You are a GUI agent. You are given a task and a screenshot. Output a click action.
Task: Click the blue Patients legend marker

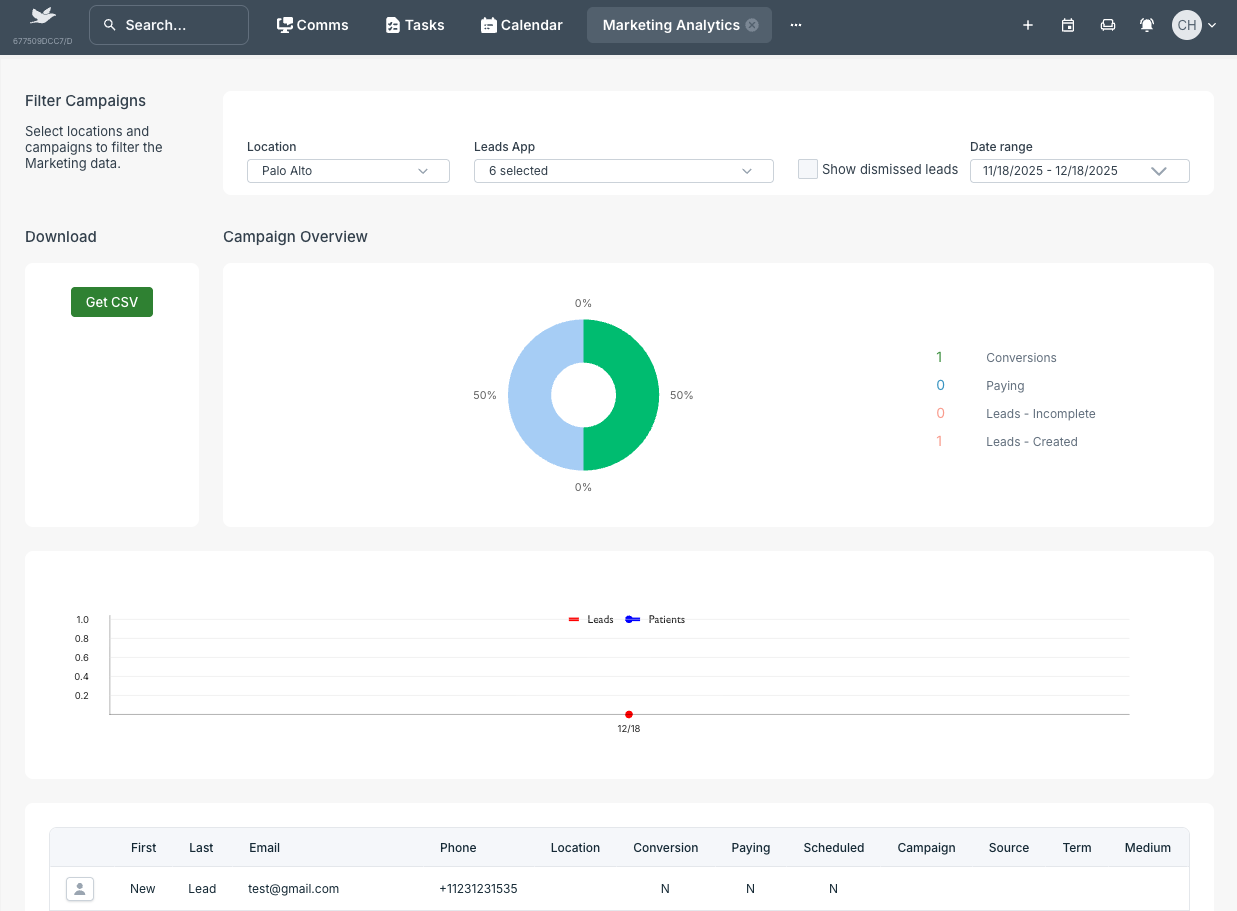point(632,620)
